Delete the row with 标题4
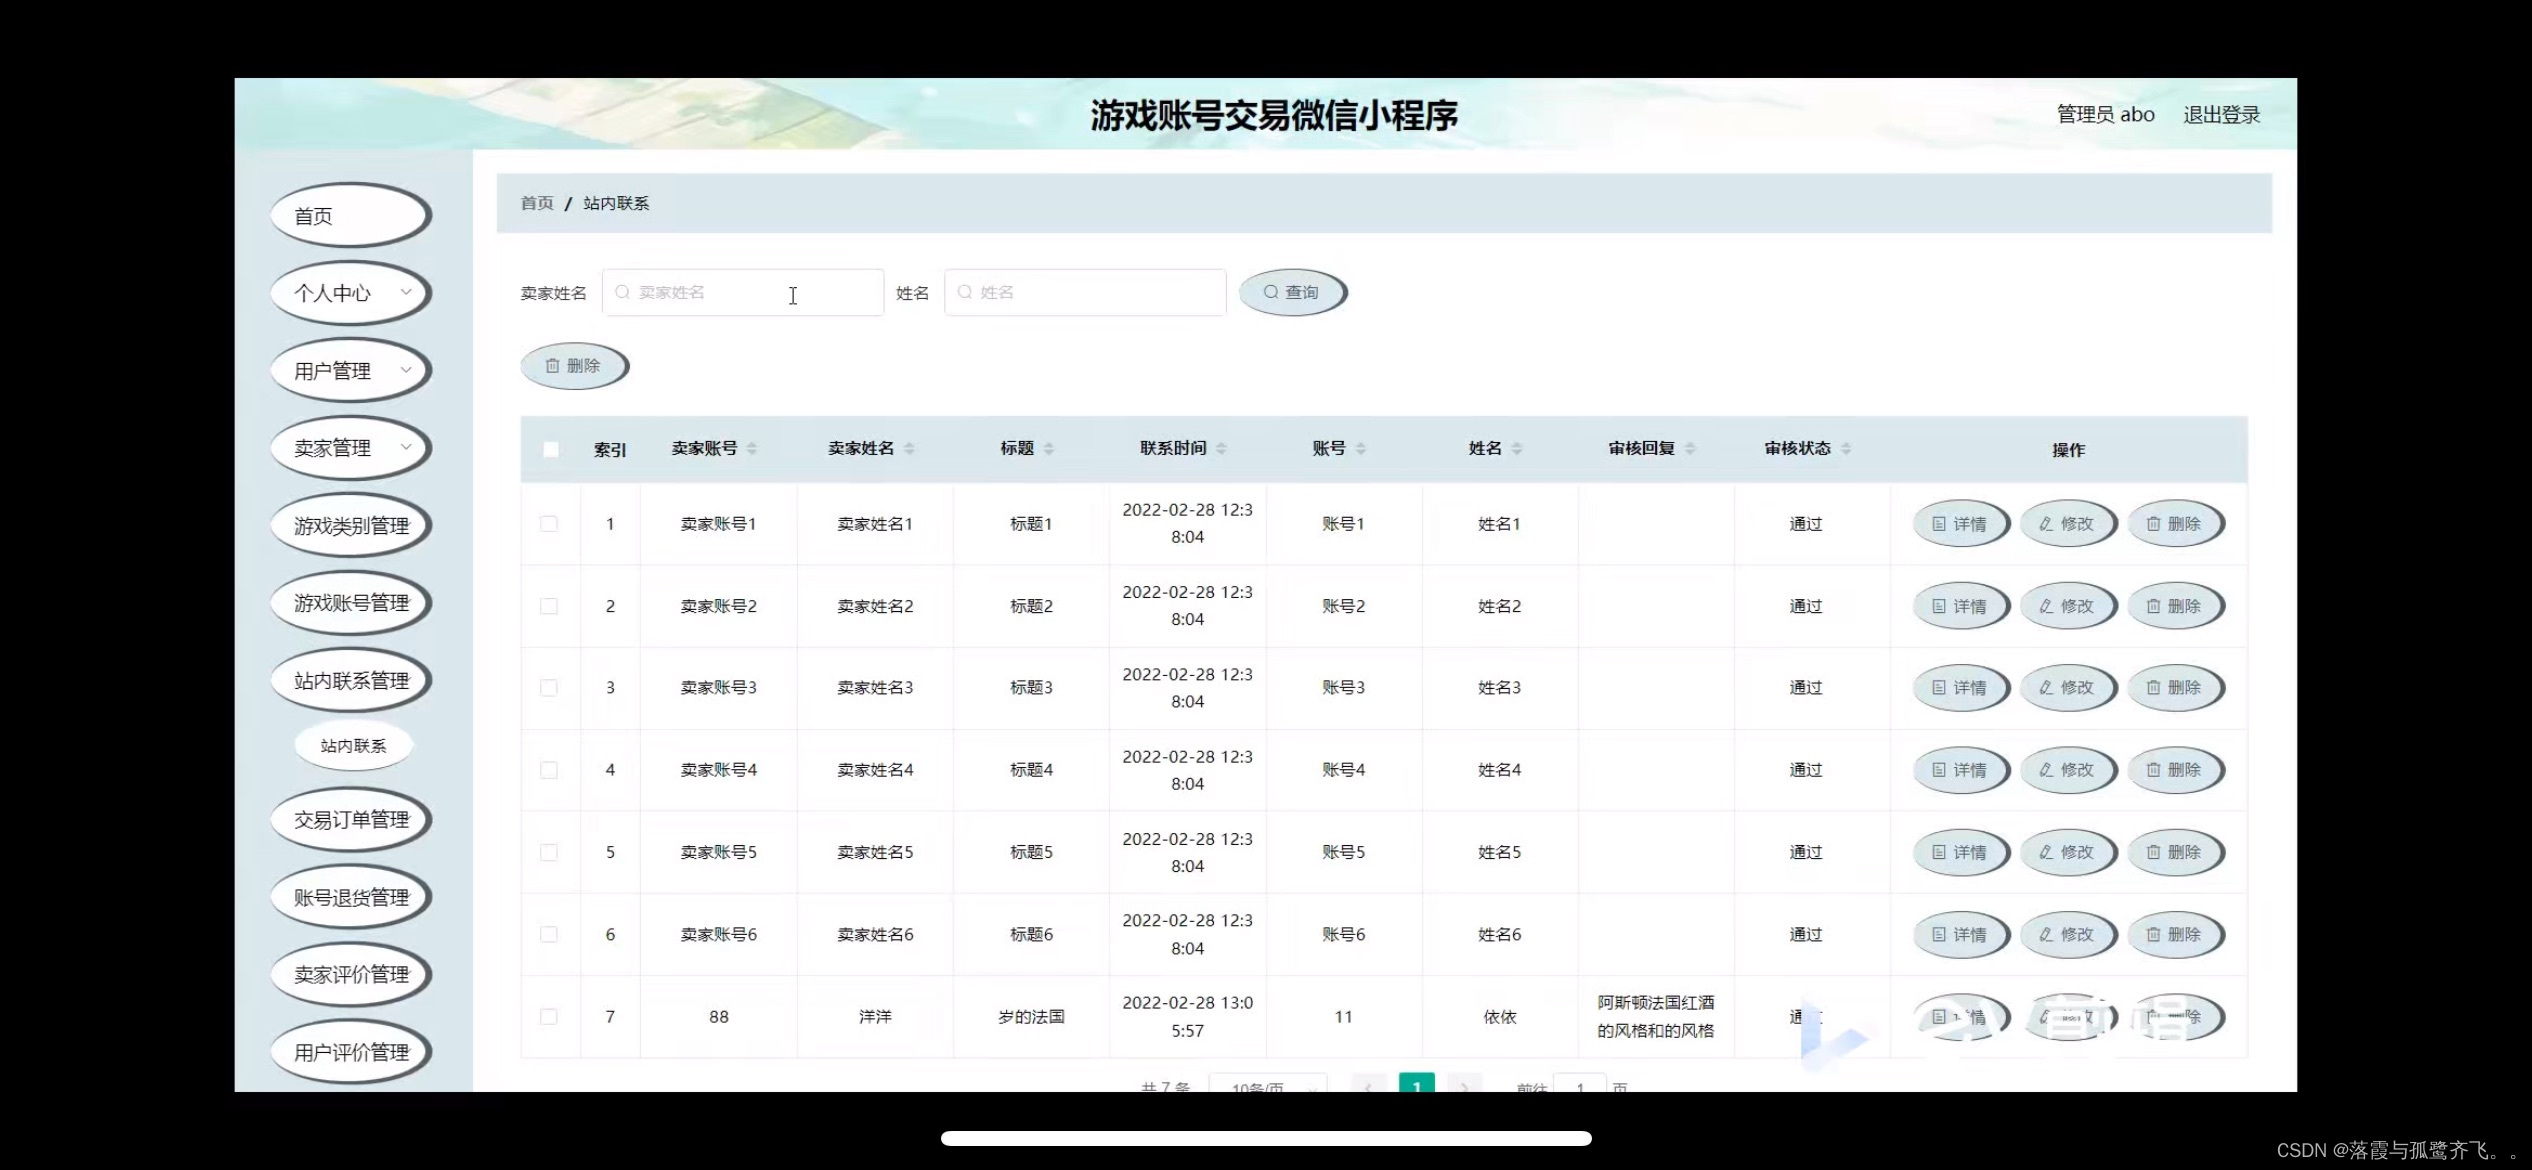 (x=2175, y=770)
